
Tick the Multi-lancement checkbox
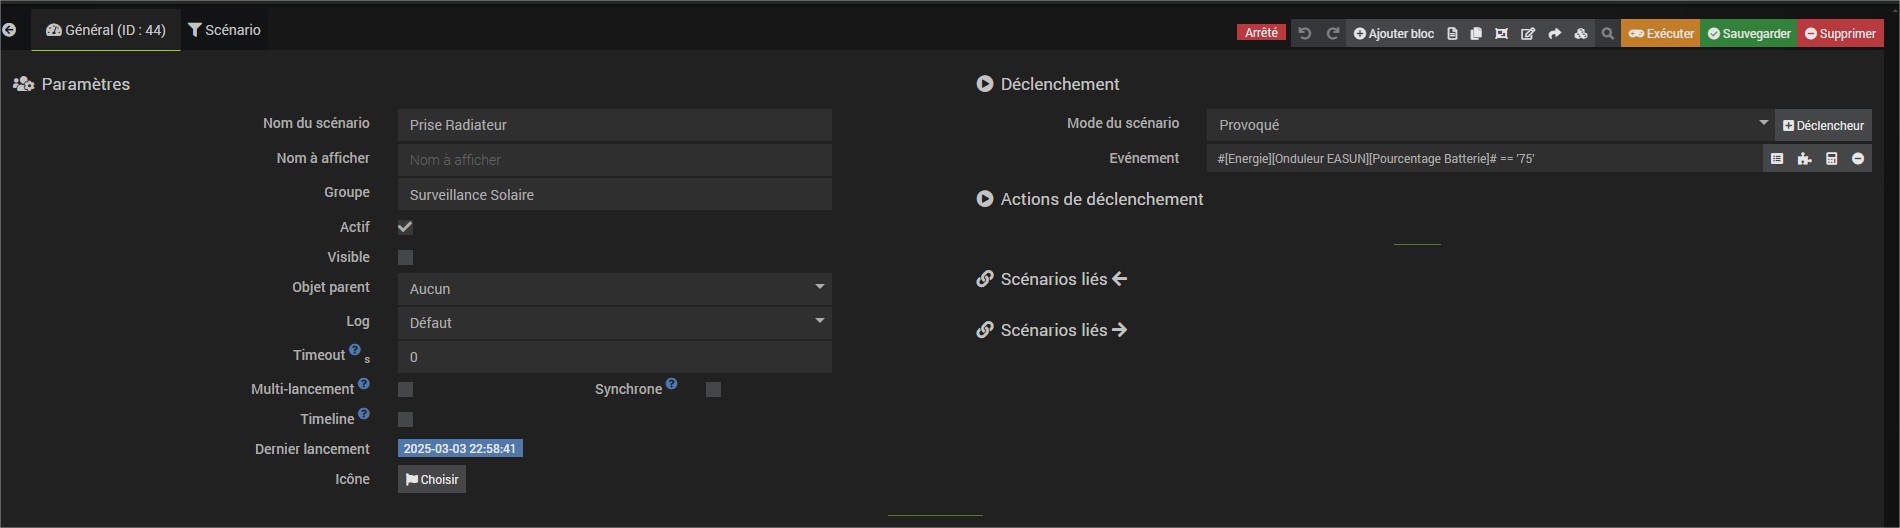[405, 389]
